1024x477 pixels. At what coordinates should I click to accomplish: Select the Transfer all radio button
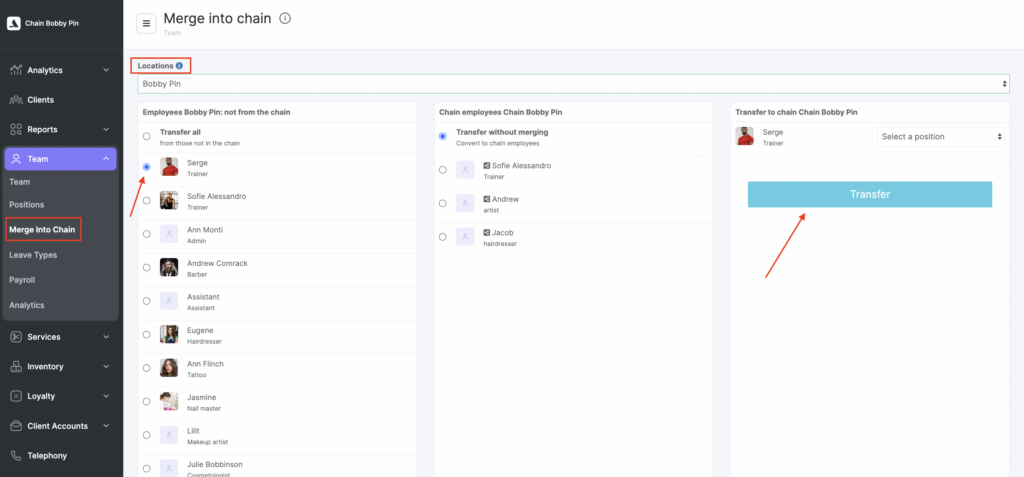coord(147,136)
